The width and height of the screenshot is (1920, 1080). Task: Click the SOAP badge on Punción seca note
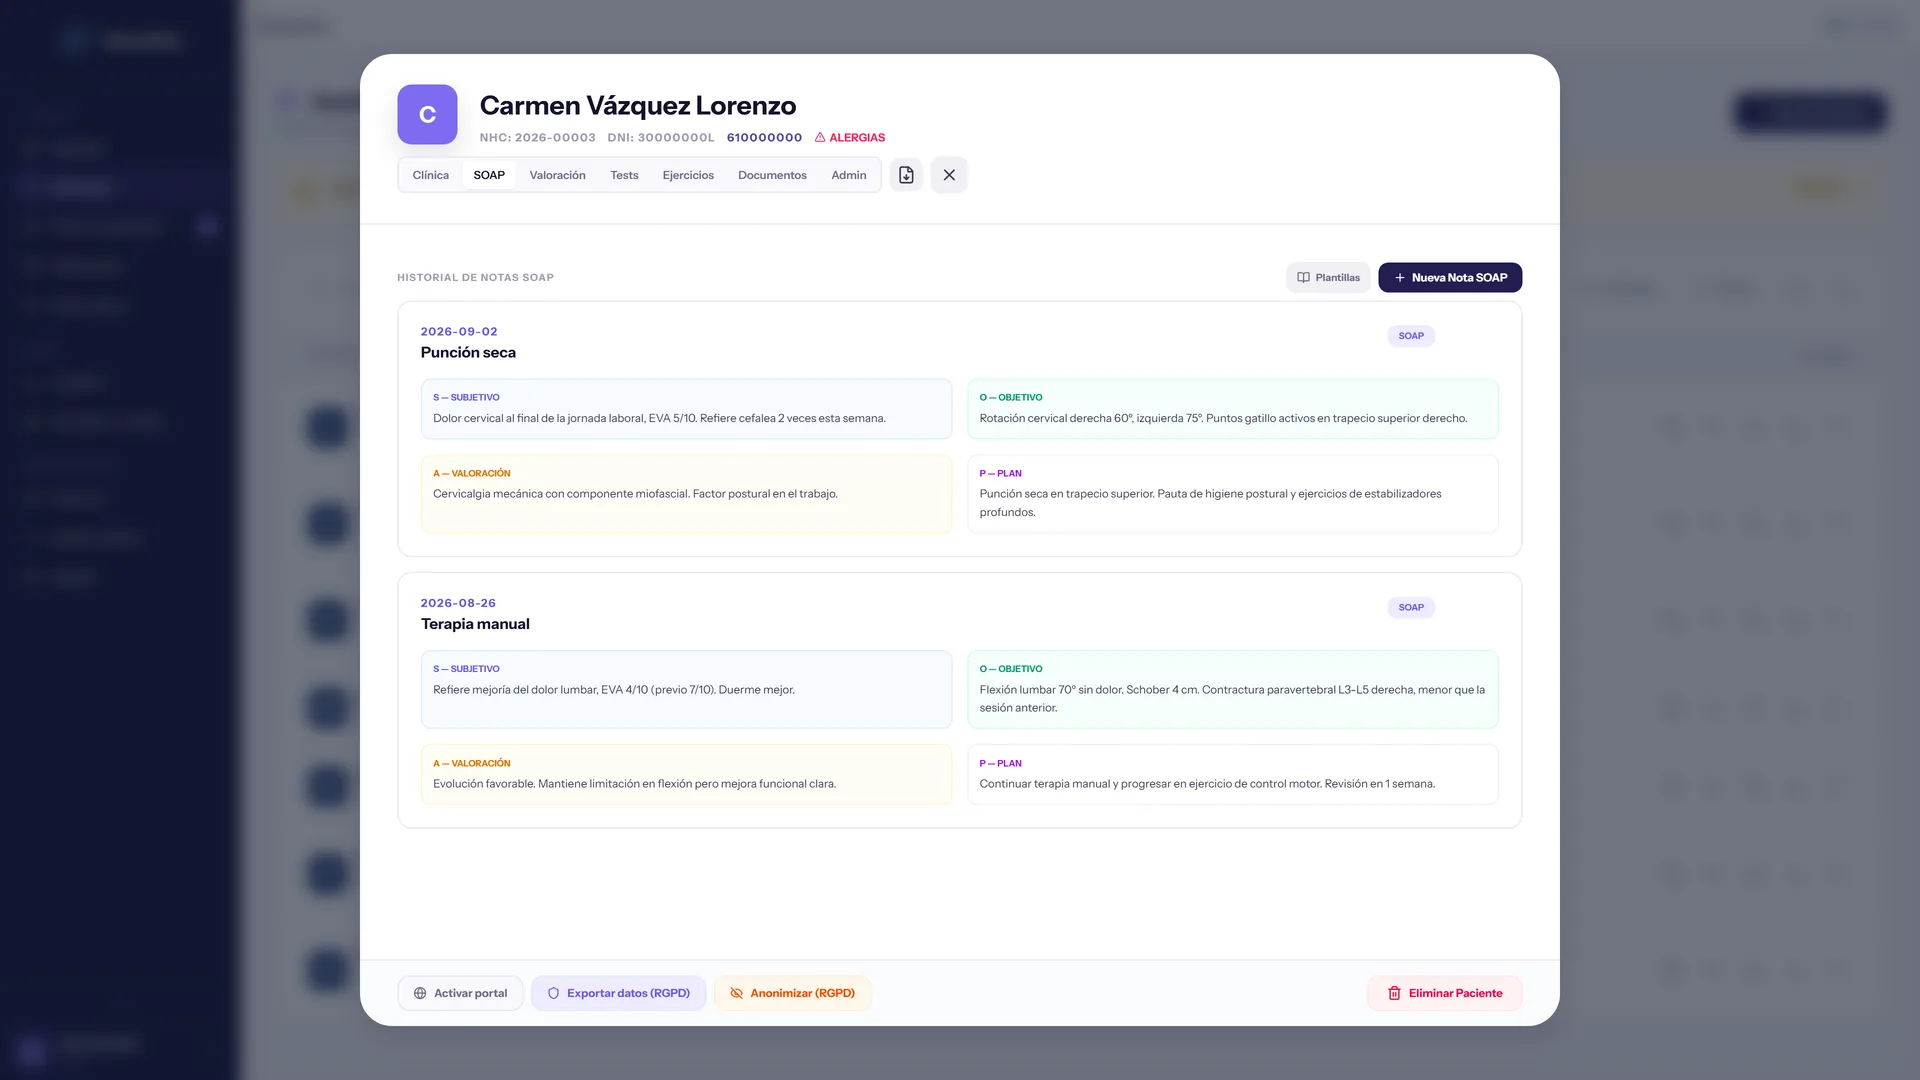click(1410, 336)
